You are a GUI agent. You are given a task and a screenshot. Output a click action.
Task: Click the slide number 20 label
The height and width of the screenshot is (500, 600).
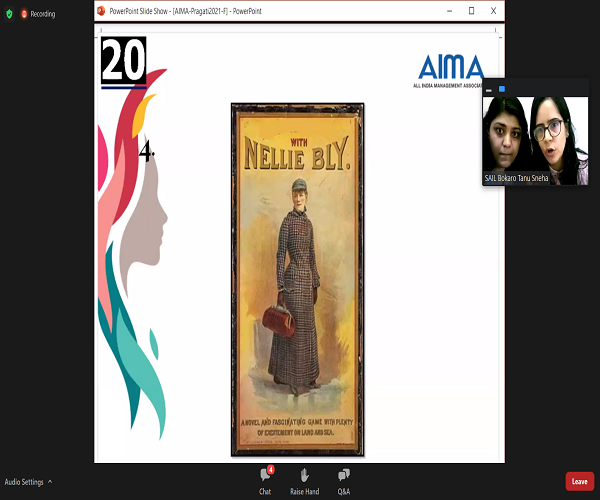(x=124, y=60)
